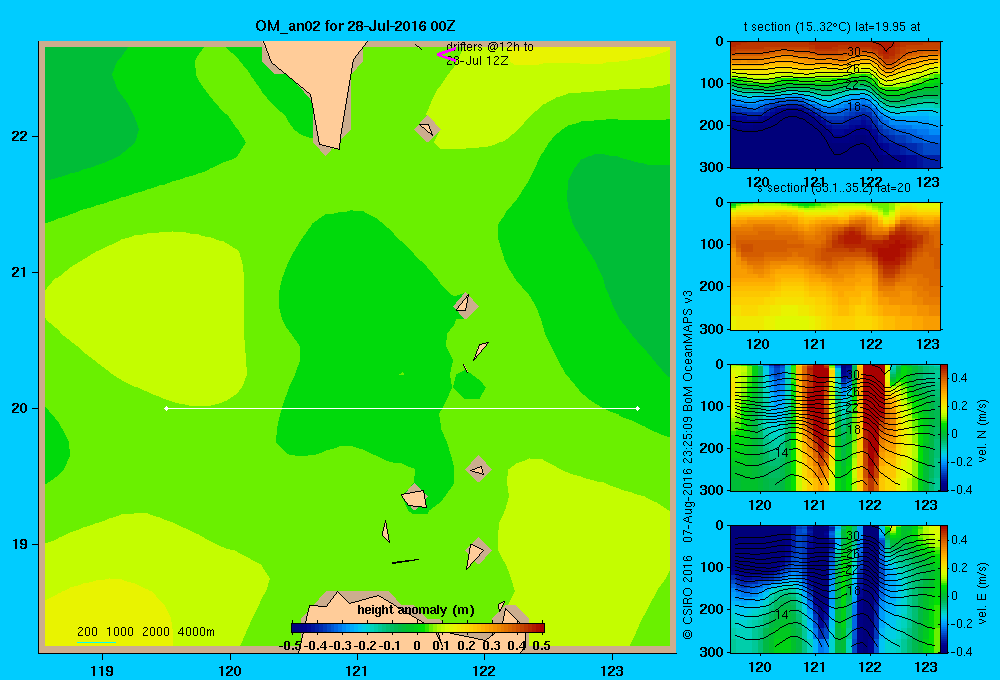Click the "200" bathymetry legend label

click(x=87, y=632)
